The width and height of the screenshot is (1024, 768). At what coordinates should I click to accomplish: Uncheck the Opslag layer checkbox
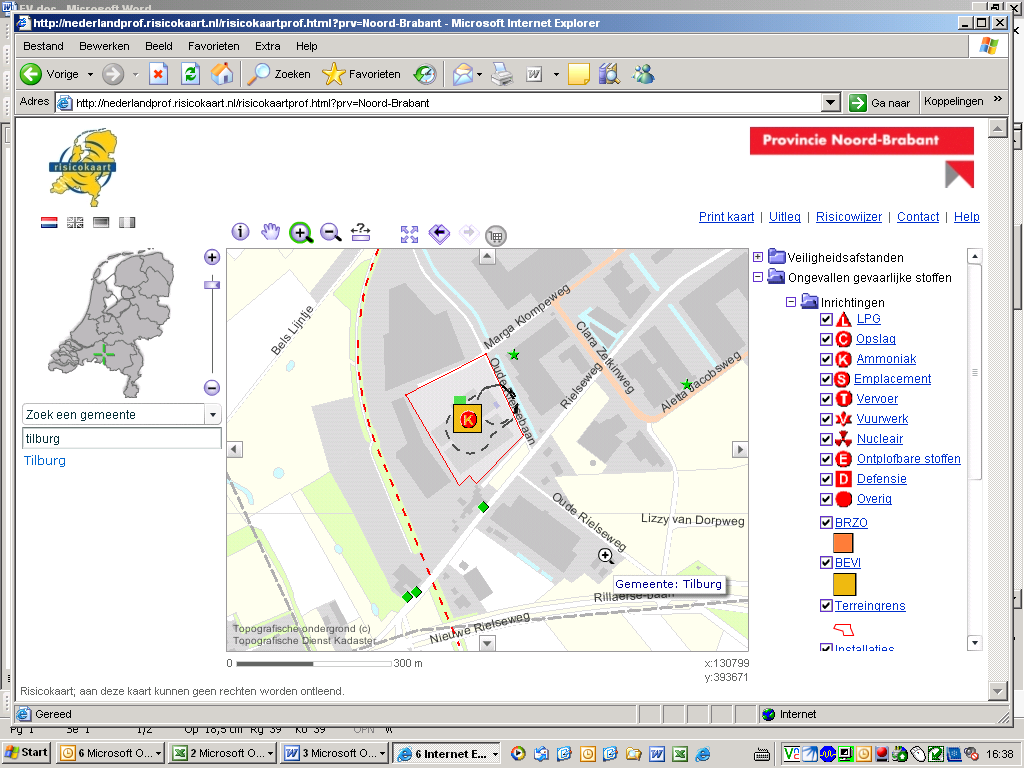click(826, 340)
